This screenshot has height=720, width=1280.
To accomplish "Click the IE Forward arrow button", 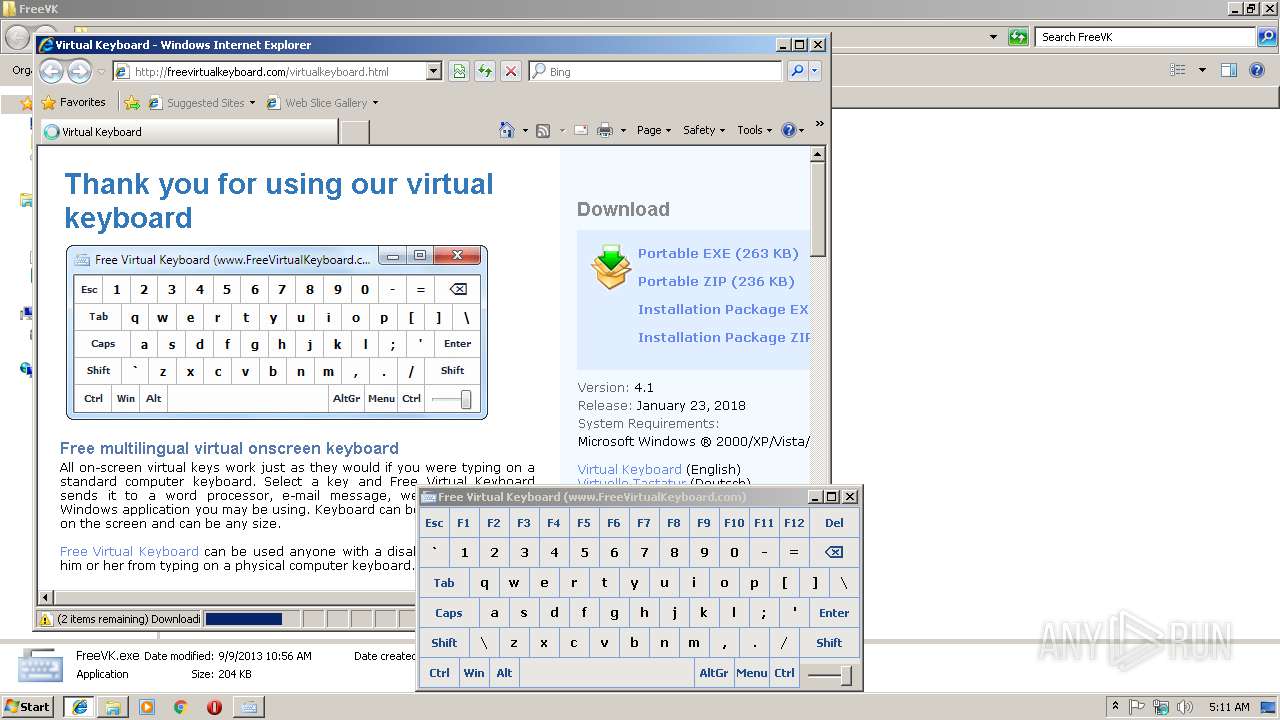I will [79, 71].
